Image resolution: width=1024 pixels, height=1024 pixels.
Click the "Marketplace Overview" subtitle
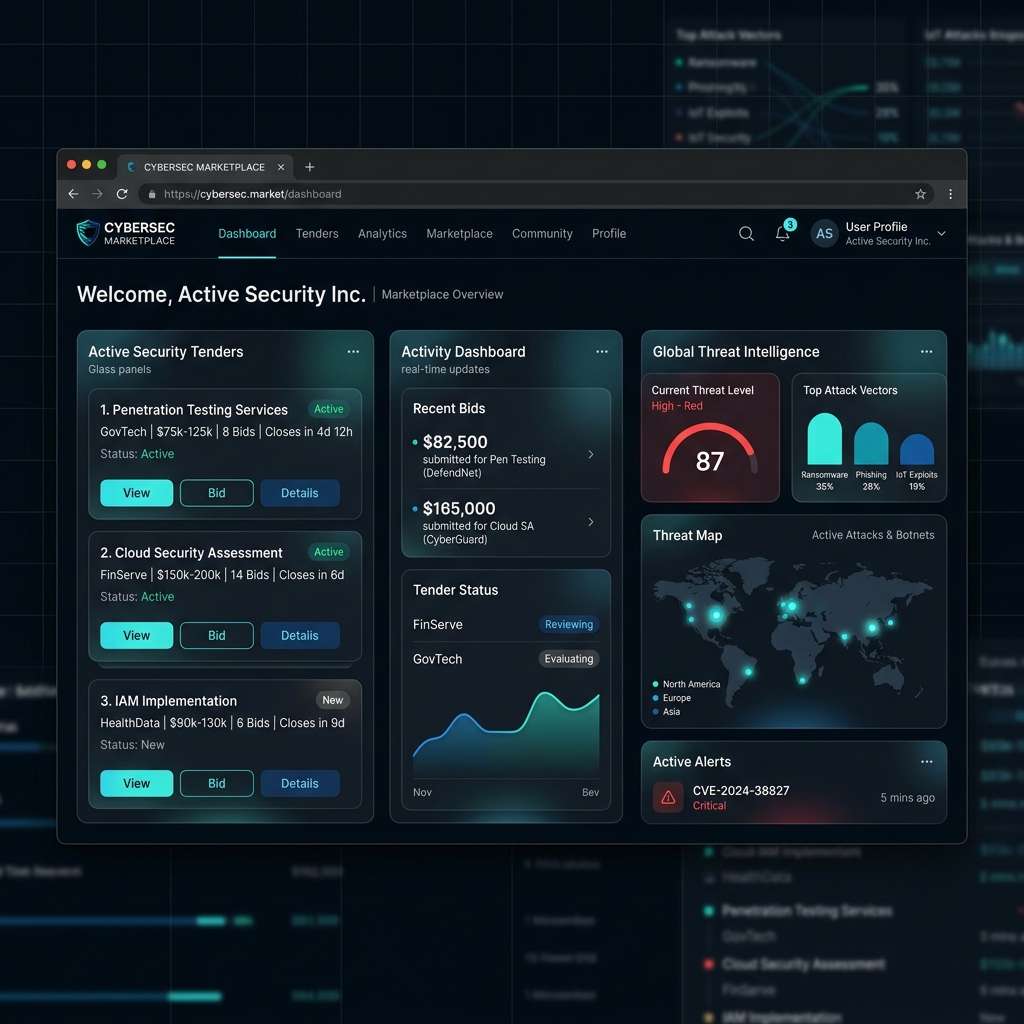pyautogui.click(x=442, y=295)
